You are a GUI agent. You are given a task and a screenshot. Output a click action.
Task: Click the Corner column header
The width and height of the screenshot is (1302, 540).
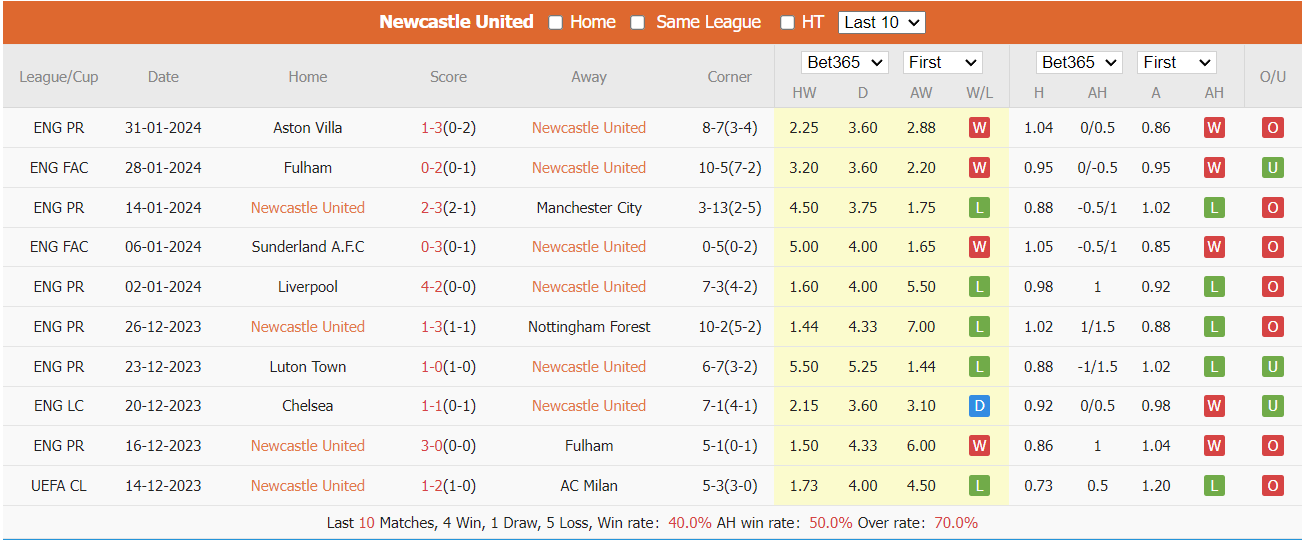tap(730, 77)
